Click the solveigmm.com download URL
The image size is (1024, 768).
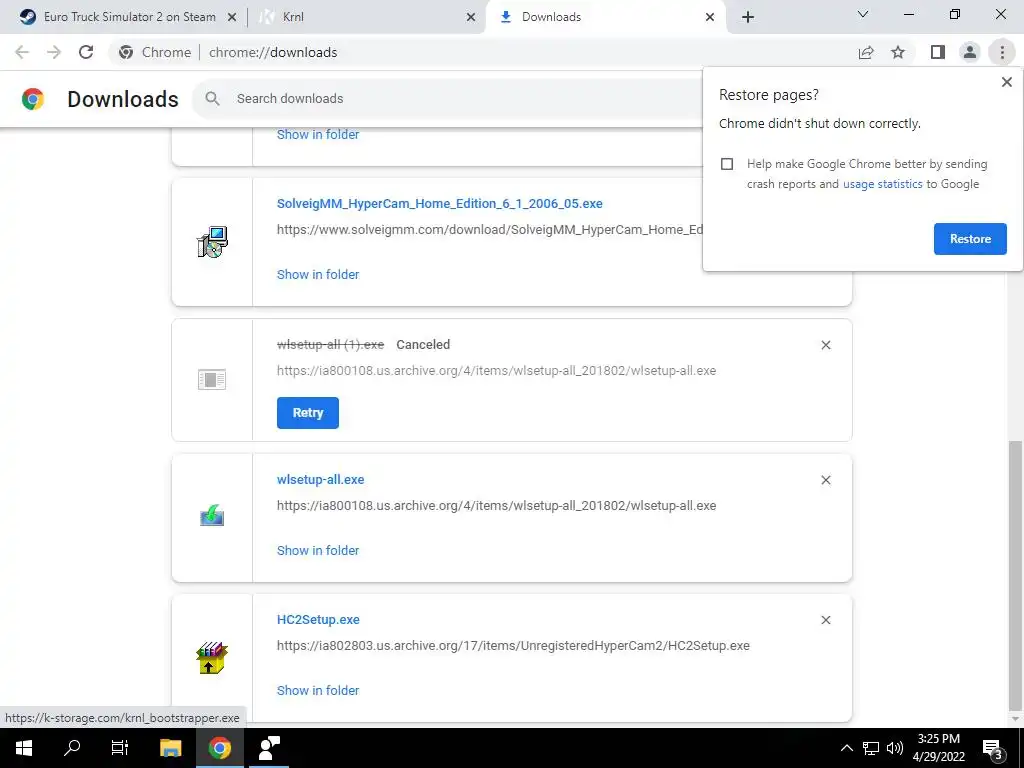point(490,230)
